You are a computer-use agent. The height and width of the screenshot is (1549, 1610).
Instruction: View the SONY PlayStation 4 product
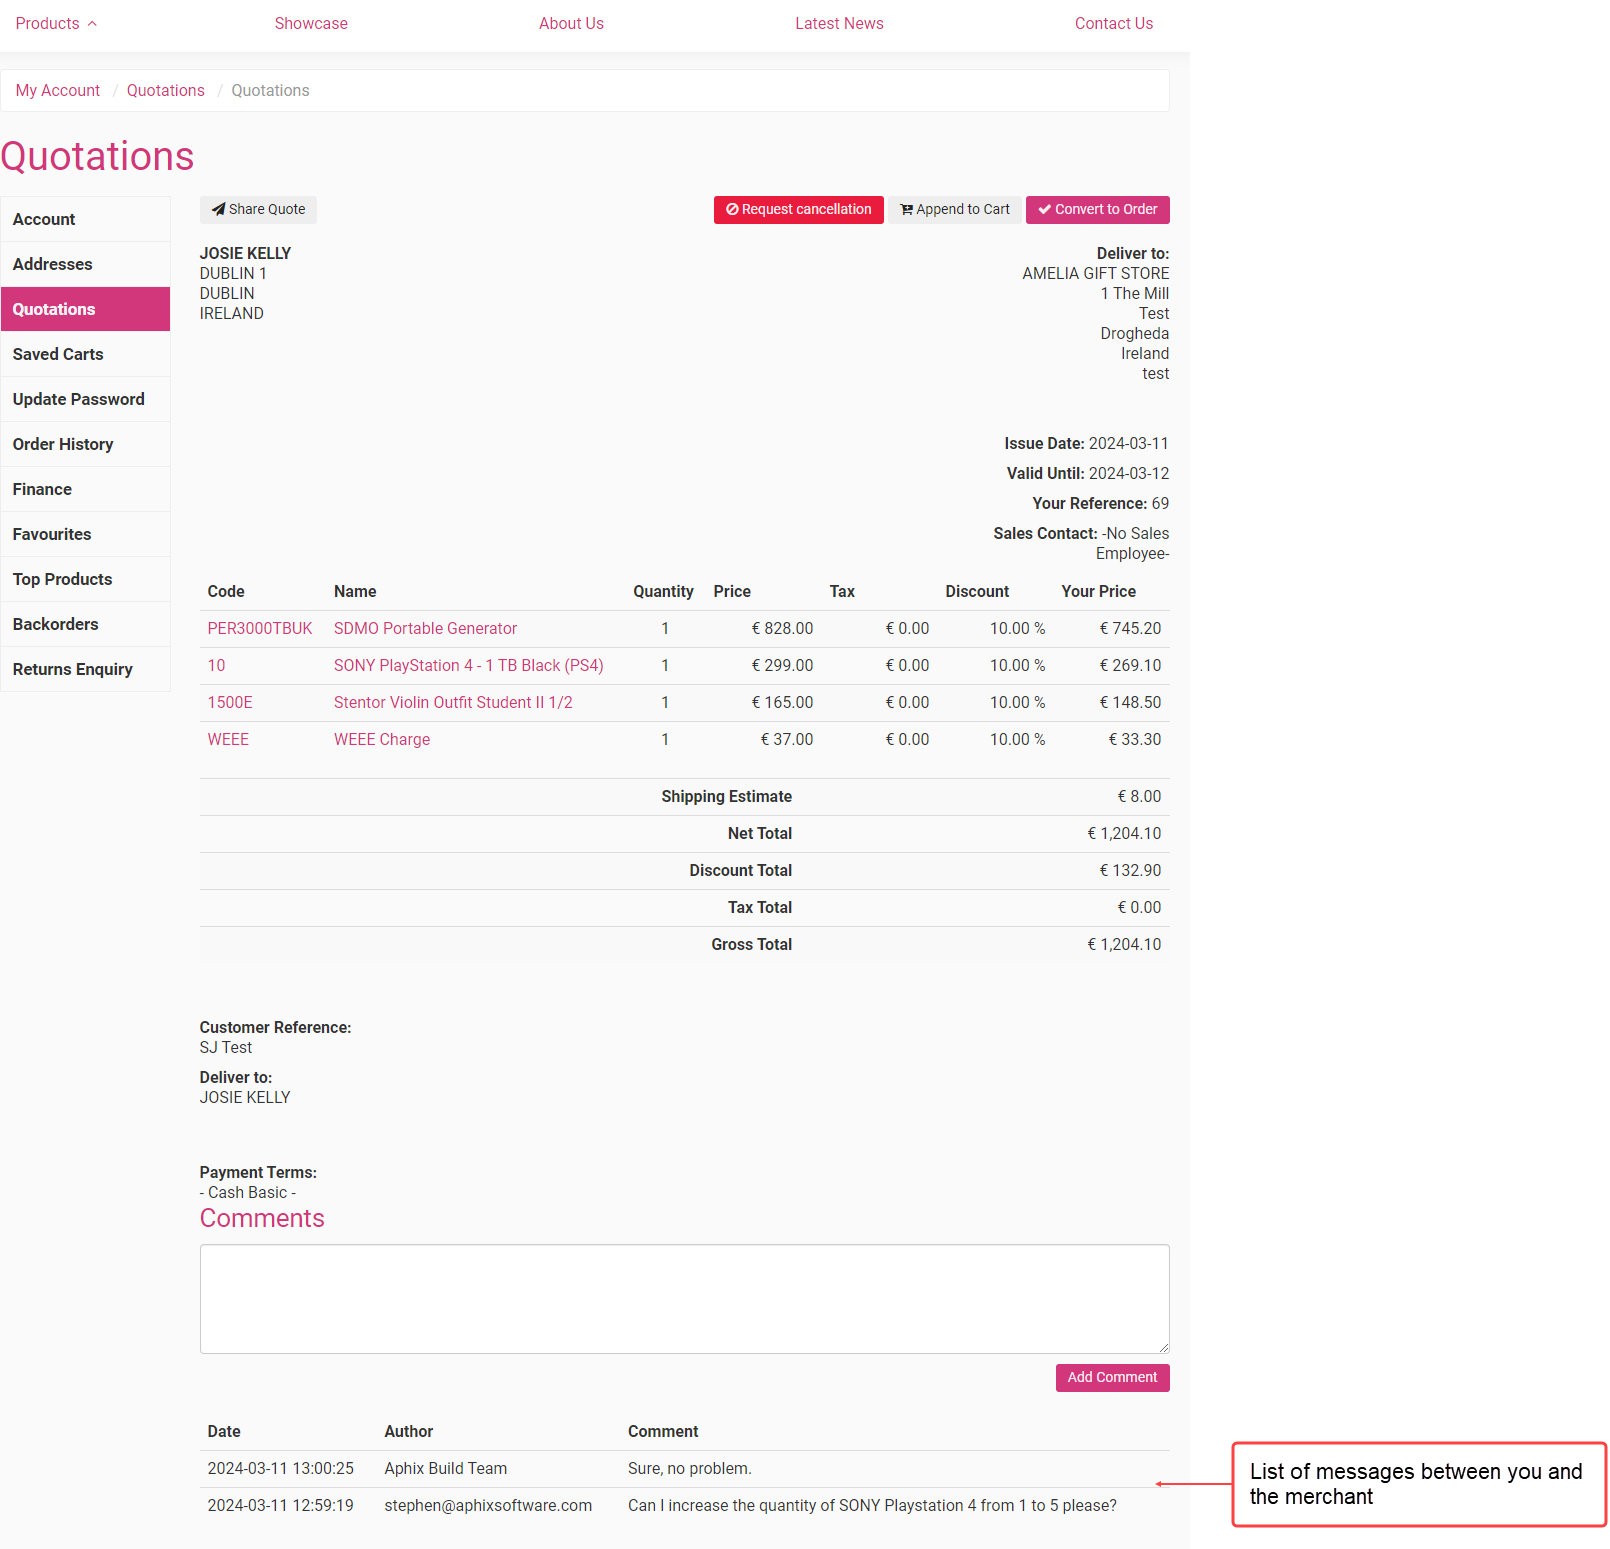468,665
